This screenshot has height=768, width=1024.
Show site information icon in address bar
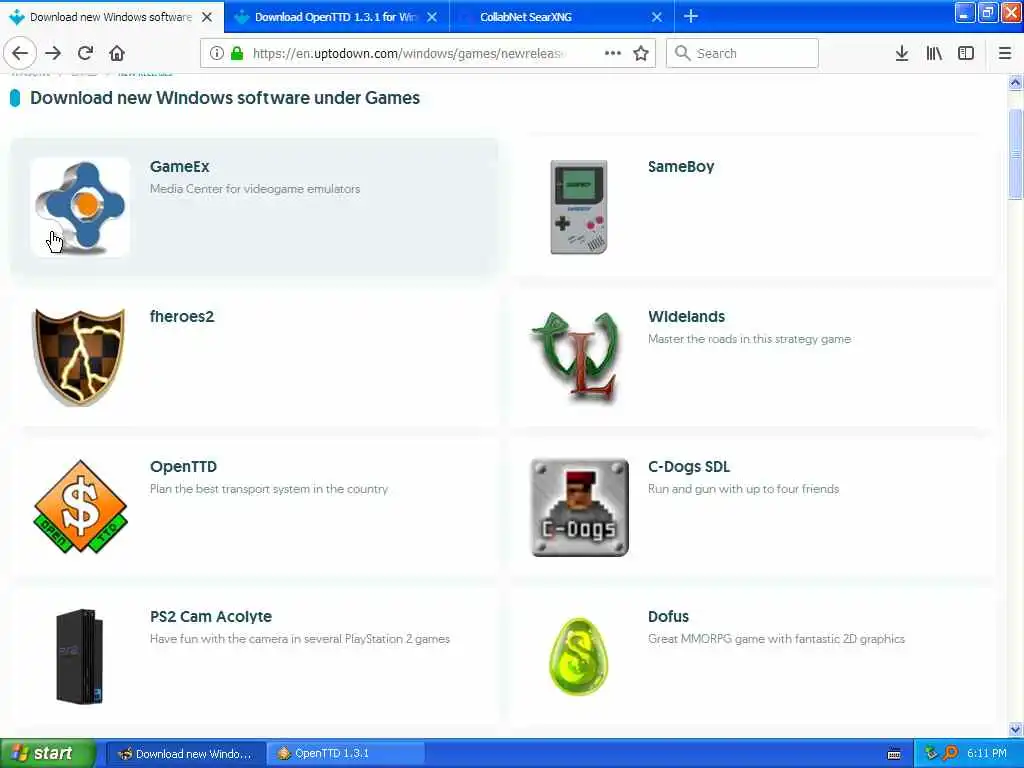tap(217, 54)
